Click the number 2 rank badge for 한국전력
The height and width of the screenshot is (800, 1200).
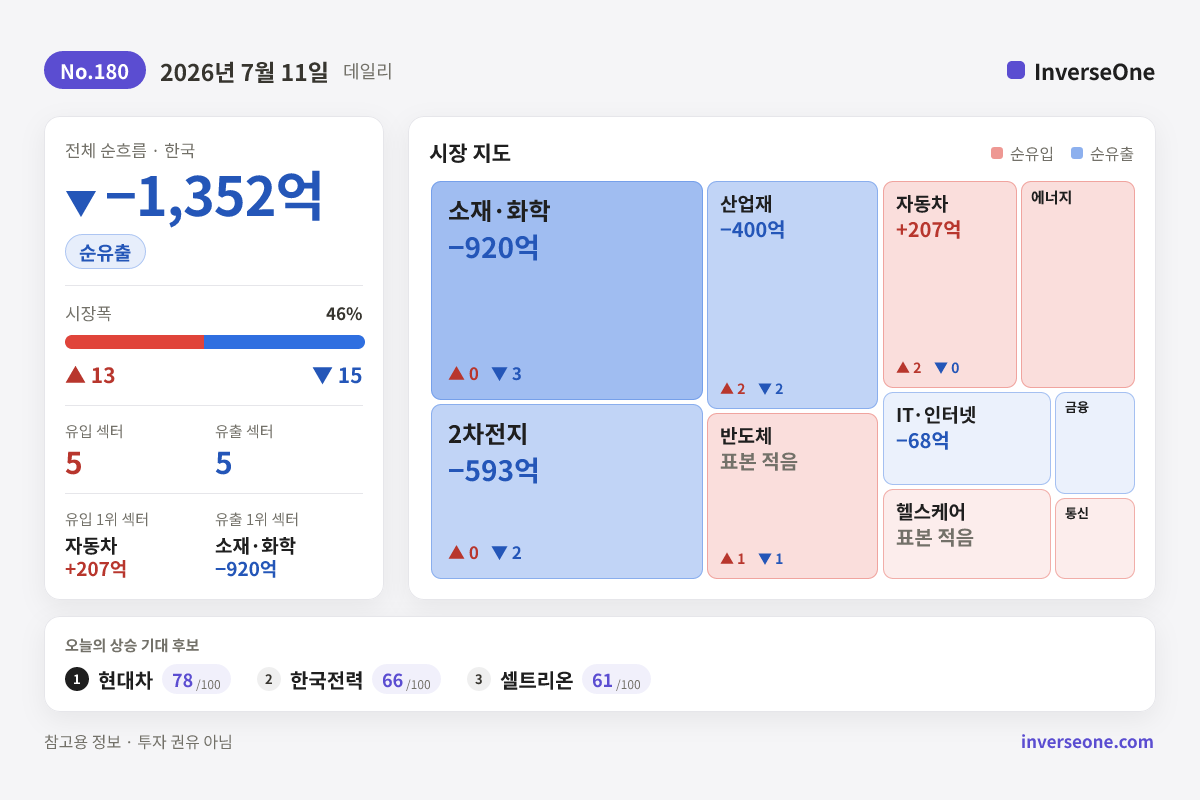pos(269,679)
